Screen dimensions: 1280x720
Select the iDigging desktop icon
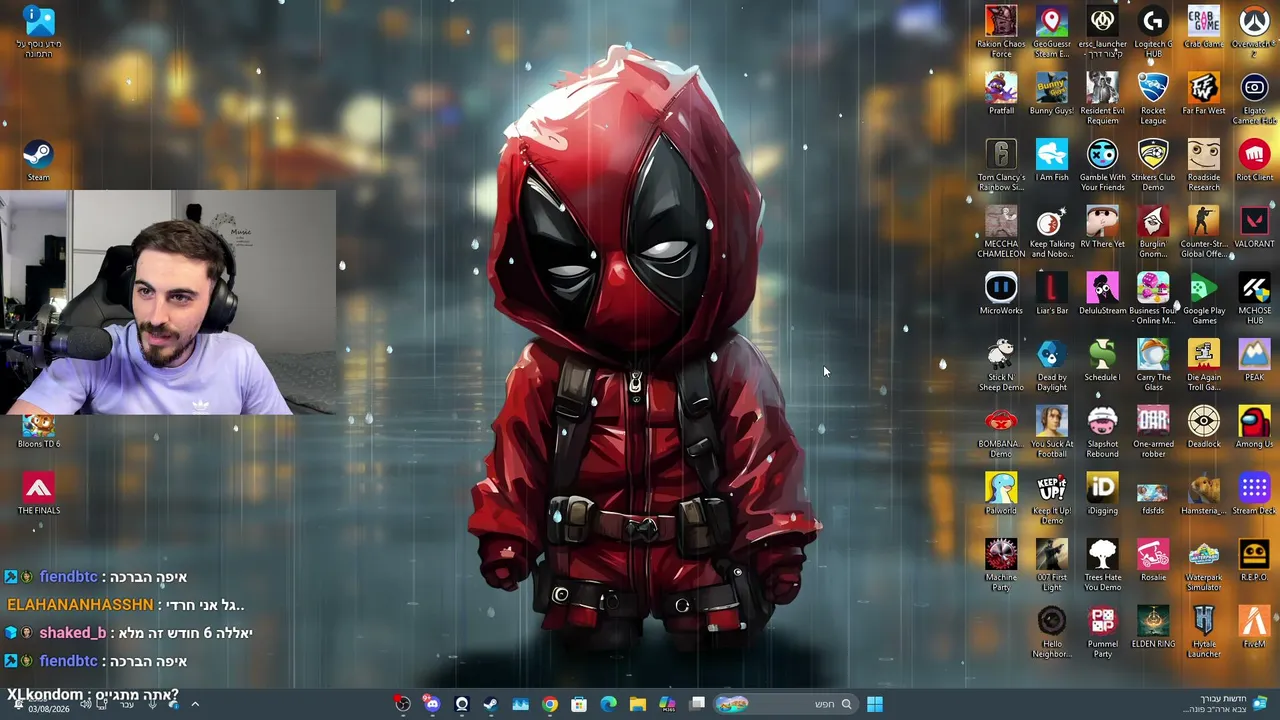click(1102, 494)
